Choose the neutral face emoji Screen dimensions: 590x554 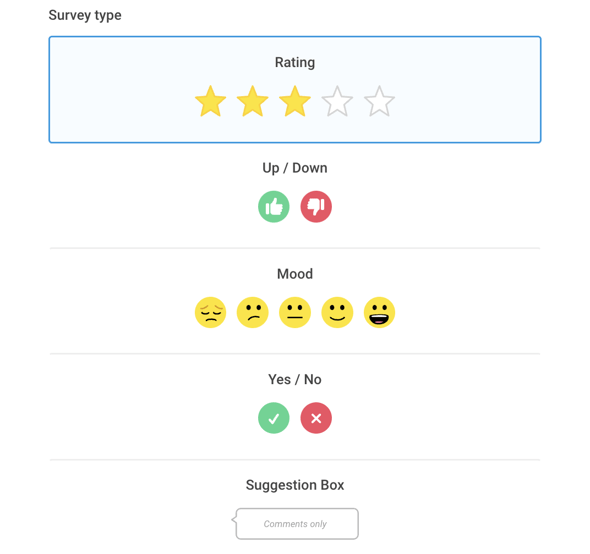295,312
